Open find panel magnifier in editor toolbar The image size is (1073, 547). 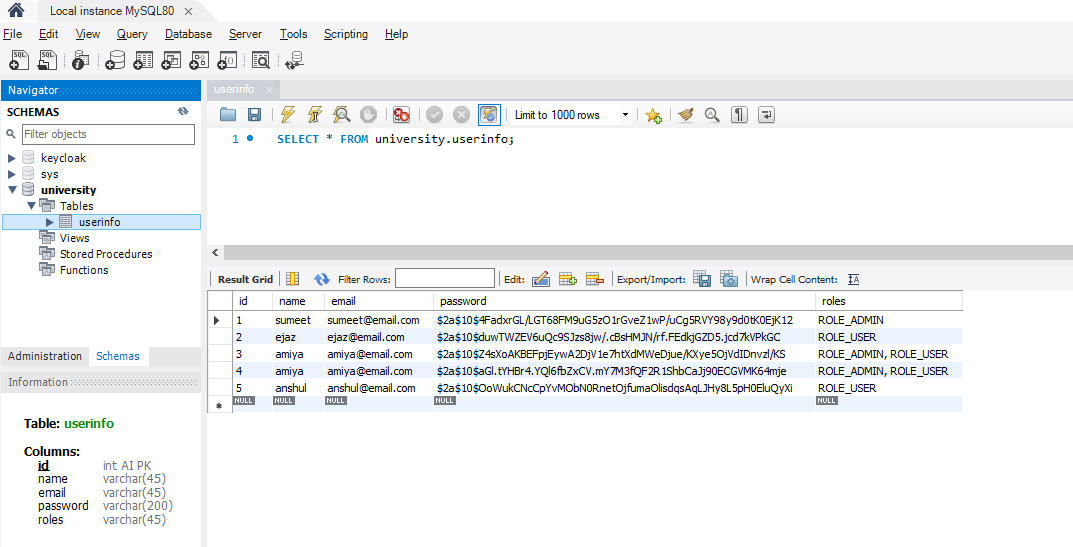point(712,115)
